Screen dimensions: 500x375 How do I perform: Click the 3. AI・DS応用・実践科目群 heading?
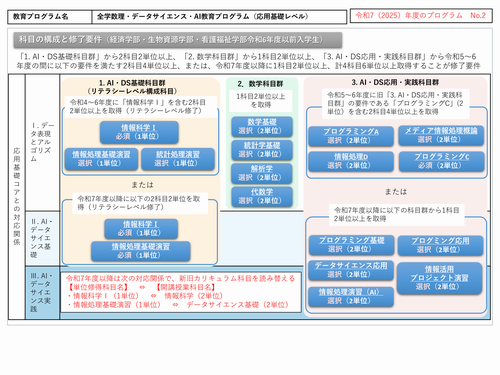coord(395,82)
